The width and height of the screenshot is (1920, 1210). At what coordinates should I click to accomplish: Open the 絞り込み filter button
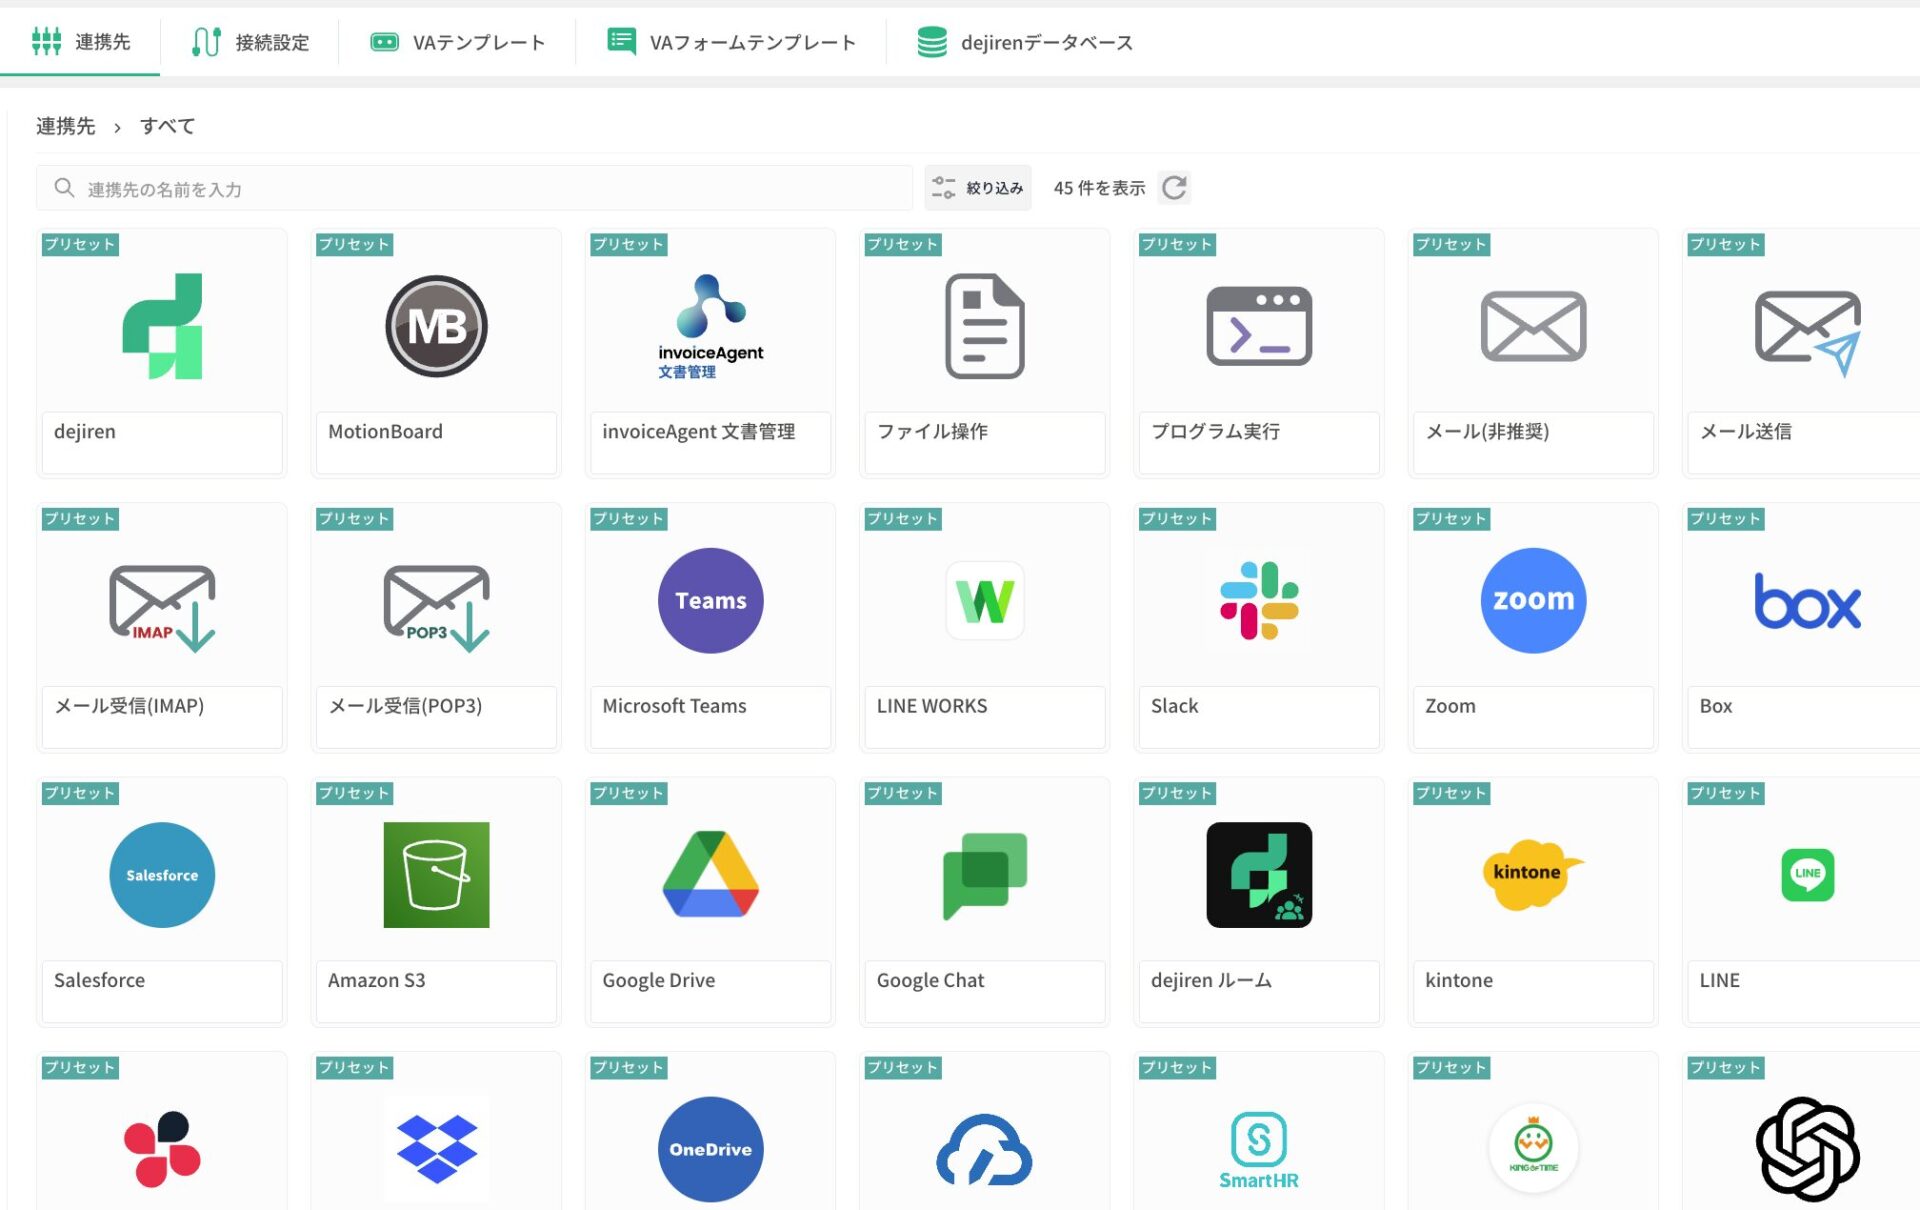977,188
